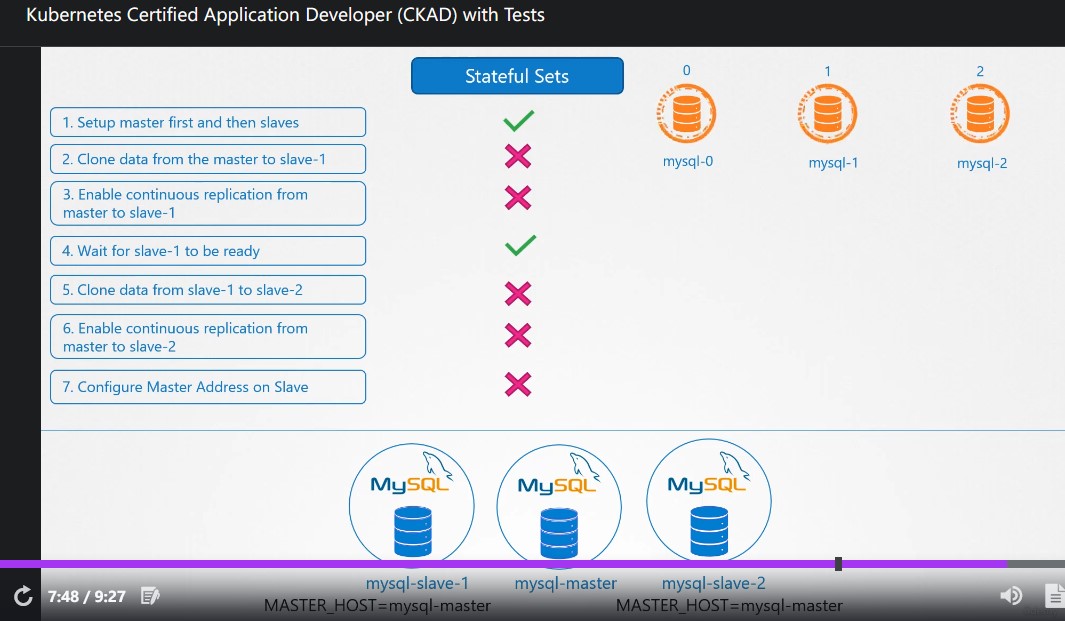Screen dimensions: 1065x621
Task: Open the notes icon beside timestamp
Action: [150, 596]
